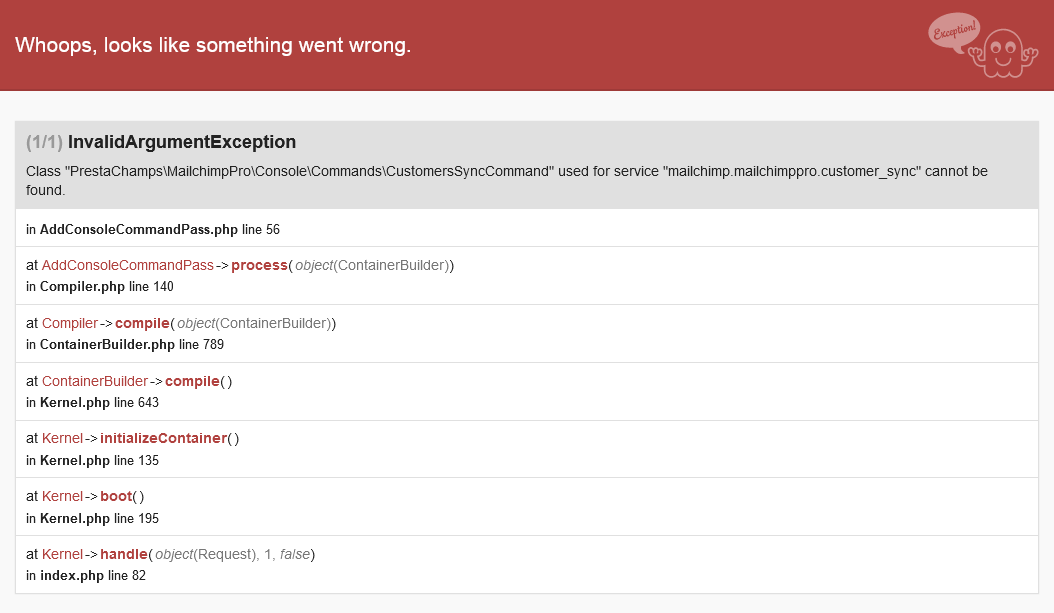Click the ContainerBuilder class link before compile()
The height and width of the screenshot is (613, 1054).
tap(95, 381)
